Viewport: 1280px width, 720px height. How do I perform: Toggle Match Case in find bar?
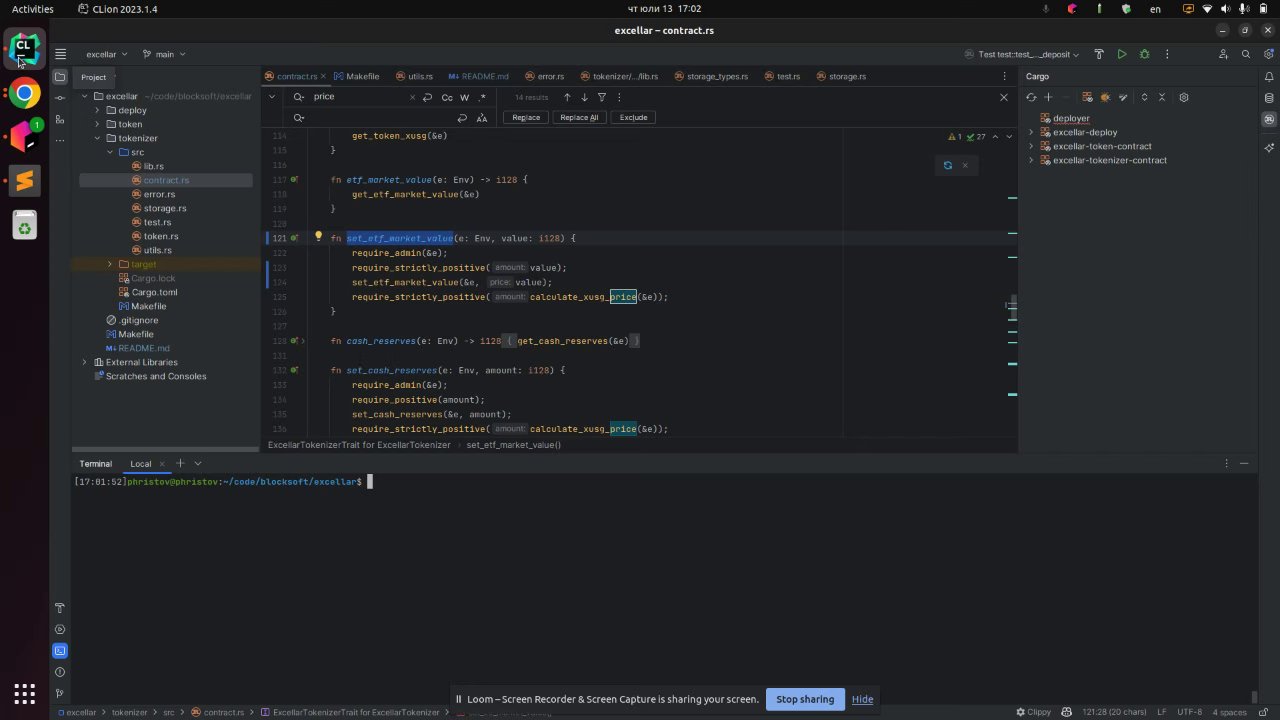click(x=447, y=97)
